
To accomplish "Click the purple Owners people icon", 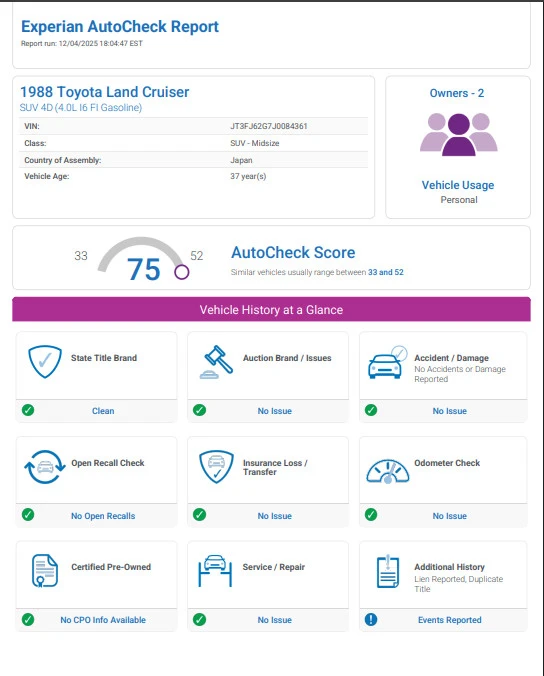I will (x=459, y=134).
